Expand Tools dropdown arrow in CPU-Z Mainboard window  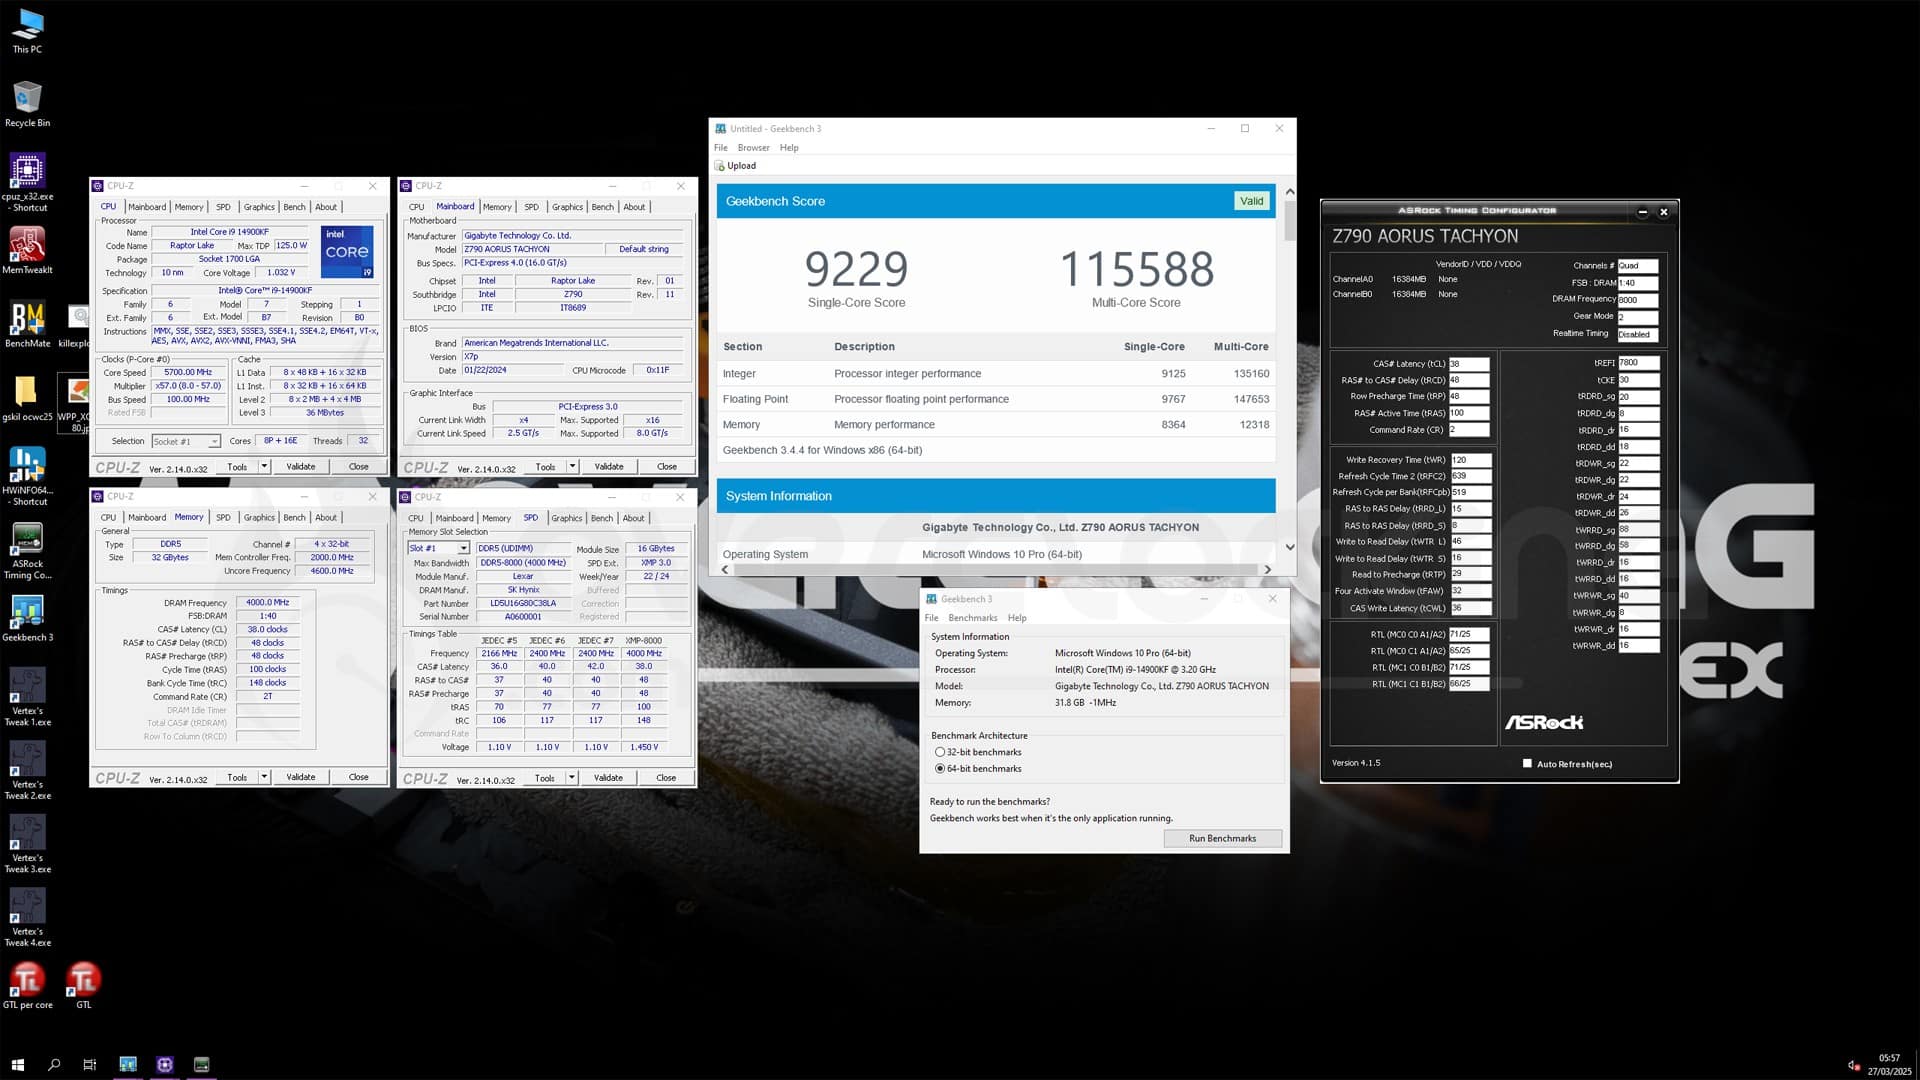(572, 466)
